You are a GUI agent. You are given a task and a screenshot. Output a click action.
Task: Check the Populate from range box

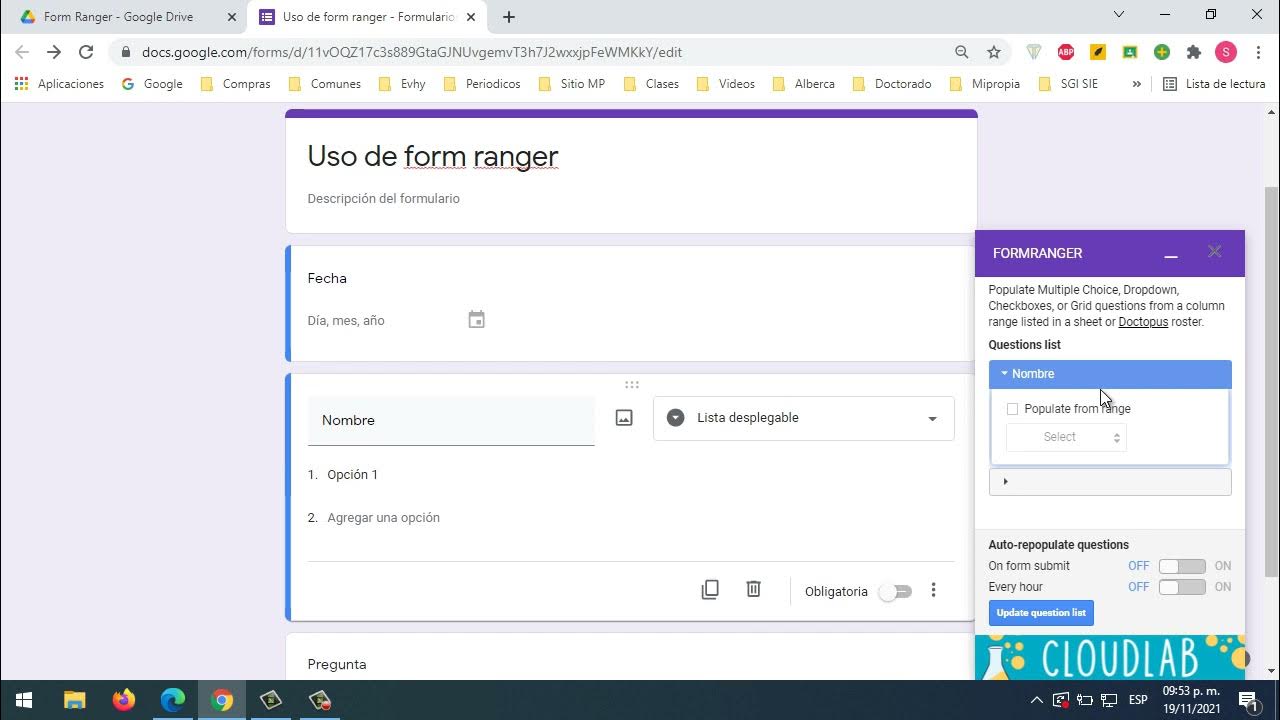click(x=1012, y=409)
